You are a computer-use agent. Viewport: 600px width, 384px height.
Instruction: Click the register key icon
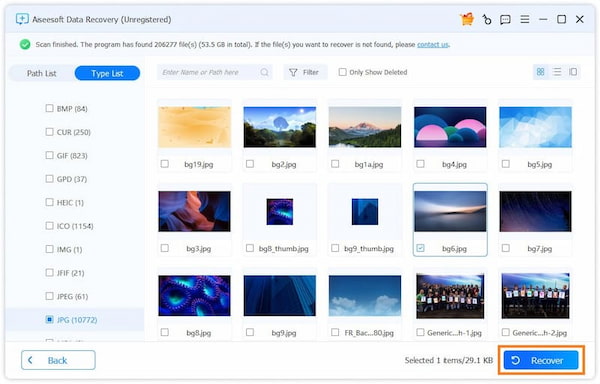click(487, 20)
